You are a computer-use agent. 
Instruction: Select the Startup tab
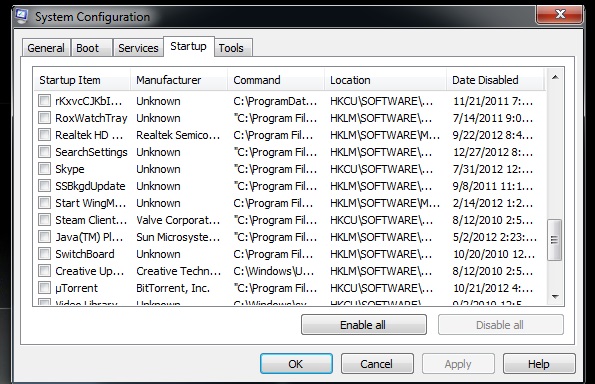[189, 46]
